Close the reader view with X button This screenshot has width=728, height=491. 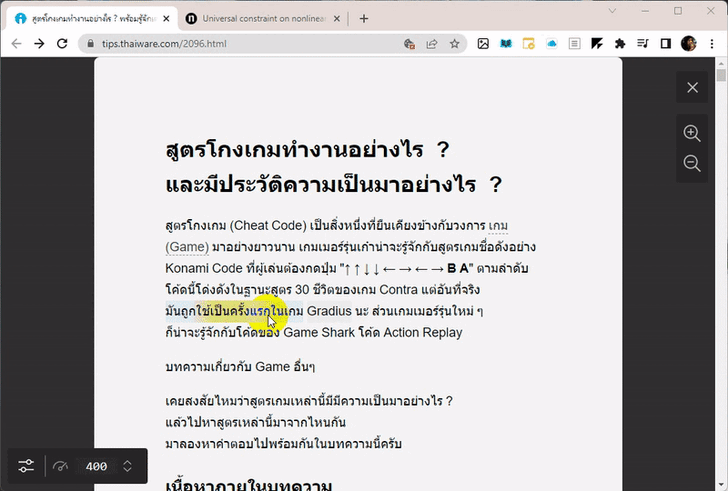[x=692, y=87]
